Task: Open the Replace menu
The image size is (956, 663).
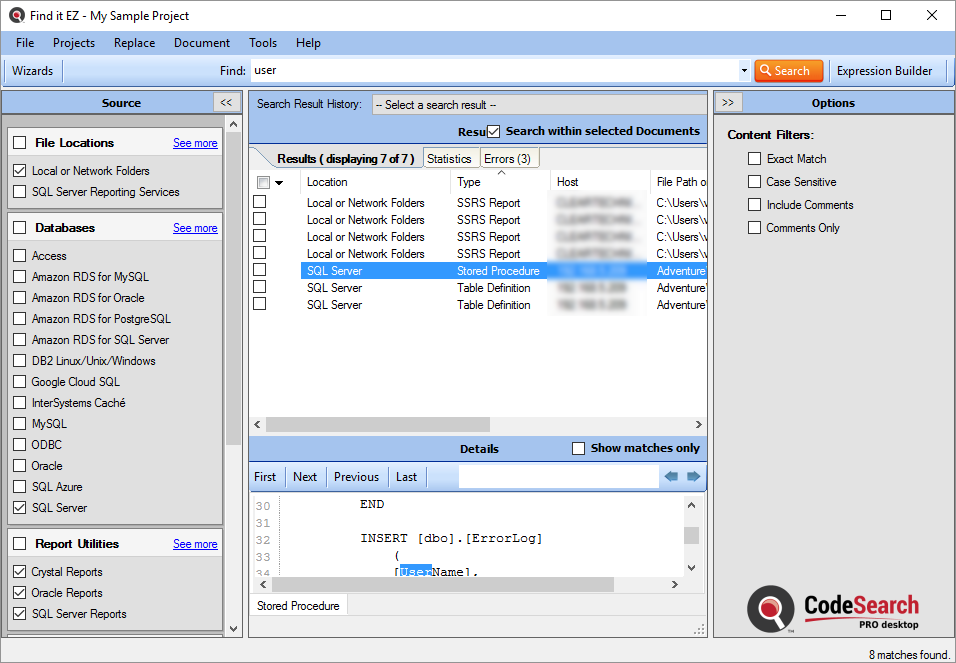Action: pyautogui.click(x=134, y=43)
